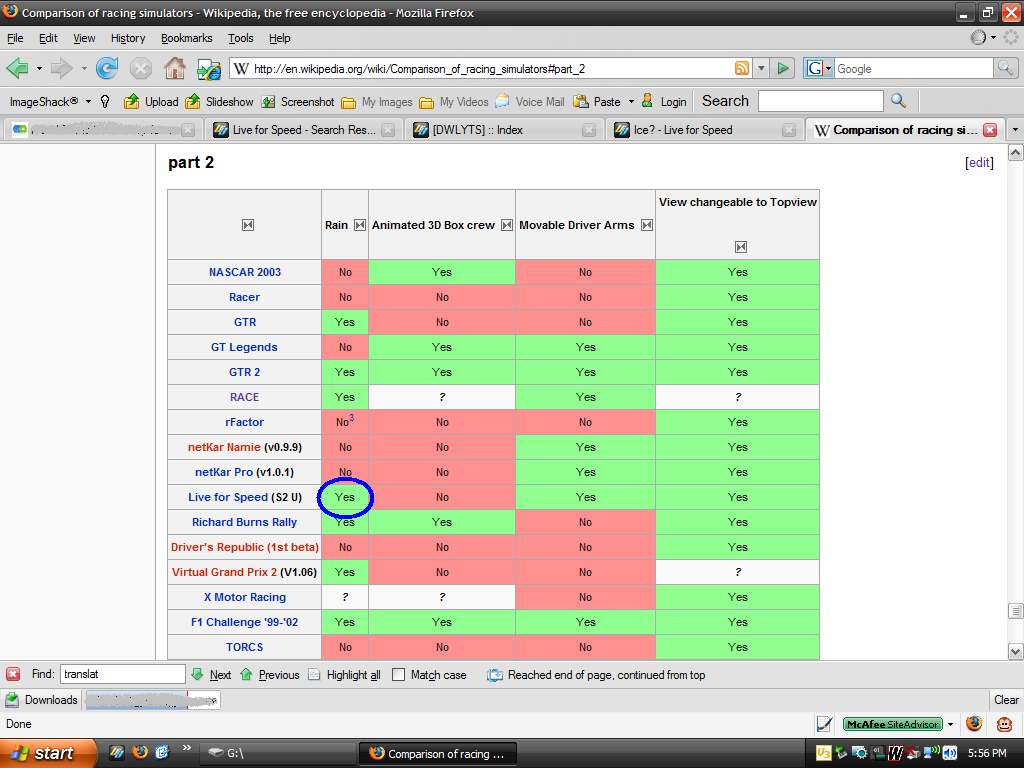Click Voice Mail in ImageShack toolbar
1024x768 pixels.
(530, 101)
